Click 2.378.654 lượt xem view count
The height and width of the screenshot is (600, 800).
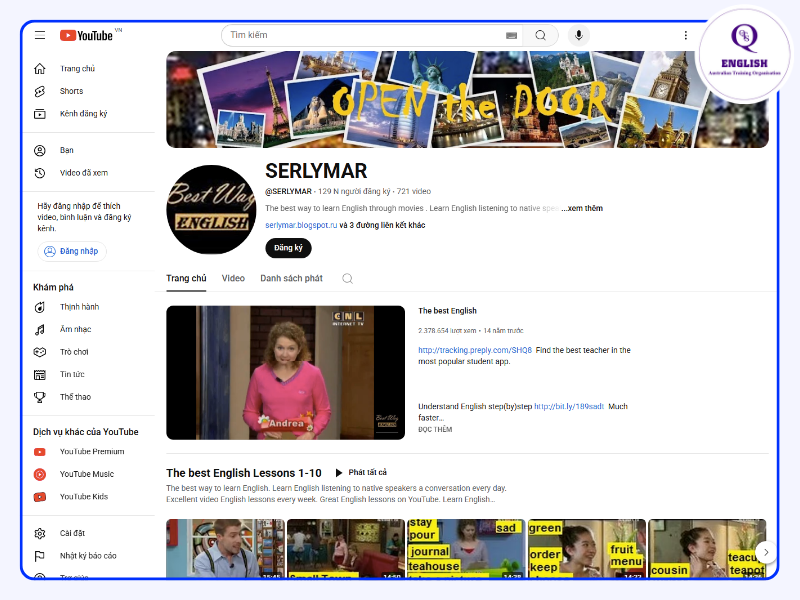[447, 331]
